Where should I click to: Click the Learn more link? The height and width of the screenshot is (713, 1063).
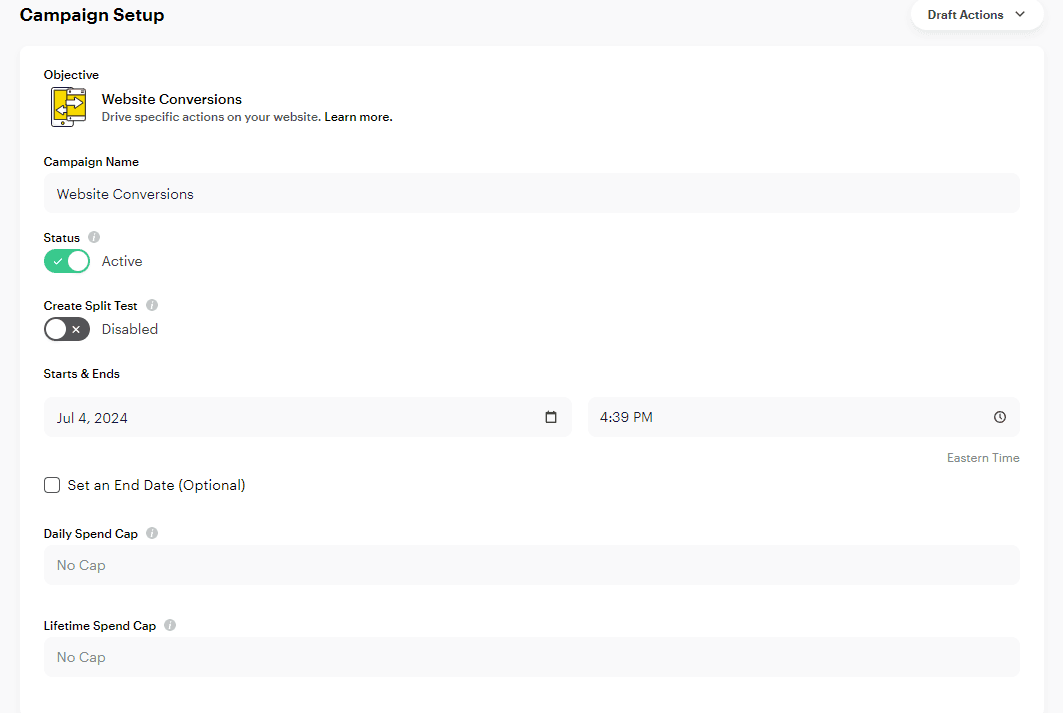pyautogui.click(x=358, y=118)
